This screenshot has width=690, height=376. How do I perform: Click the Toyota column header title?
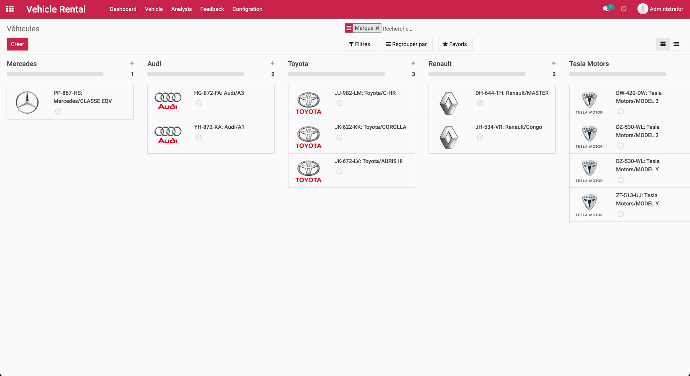point(298,63)
